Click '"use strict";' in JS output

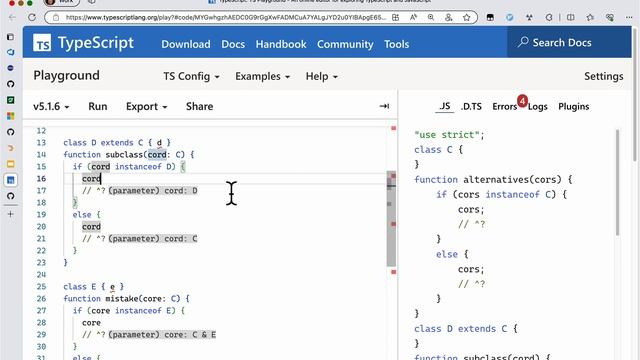pos(449,135)
